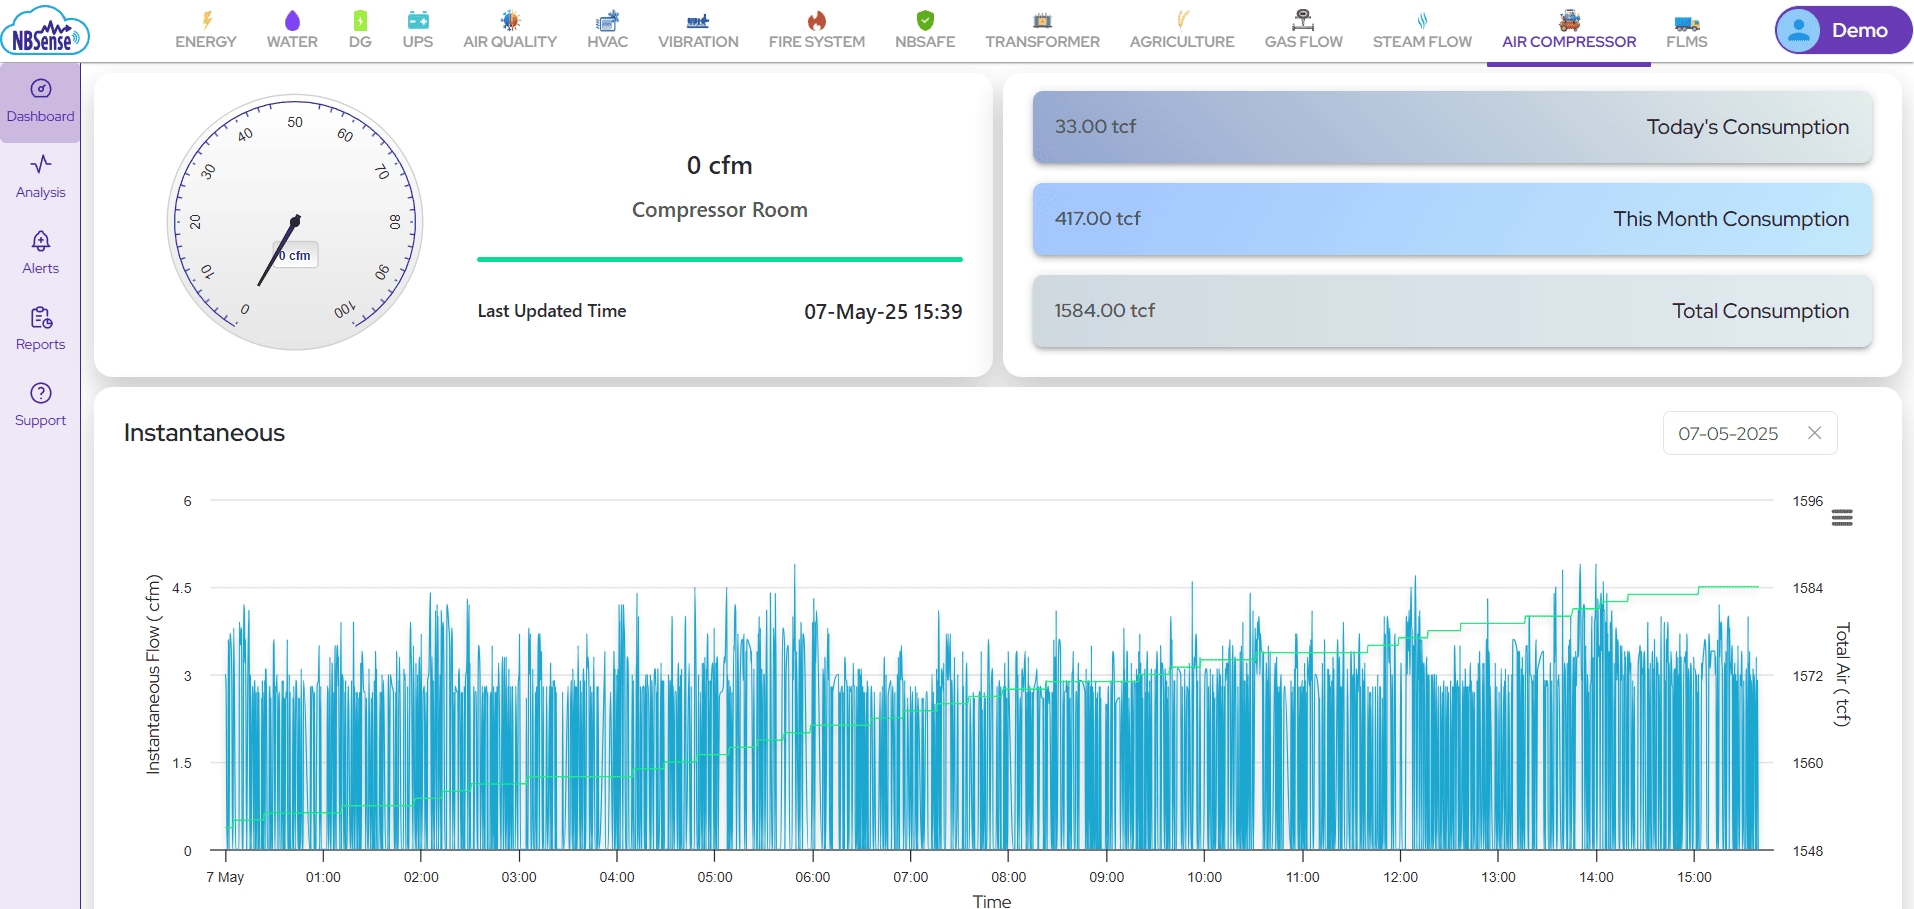This screenshot has width=1914, height=909.
Task: Open the FLMS truck icon
Action: pos(1687,22)
